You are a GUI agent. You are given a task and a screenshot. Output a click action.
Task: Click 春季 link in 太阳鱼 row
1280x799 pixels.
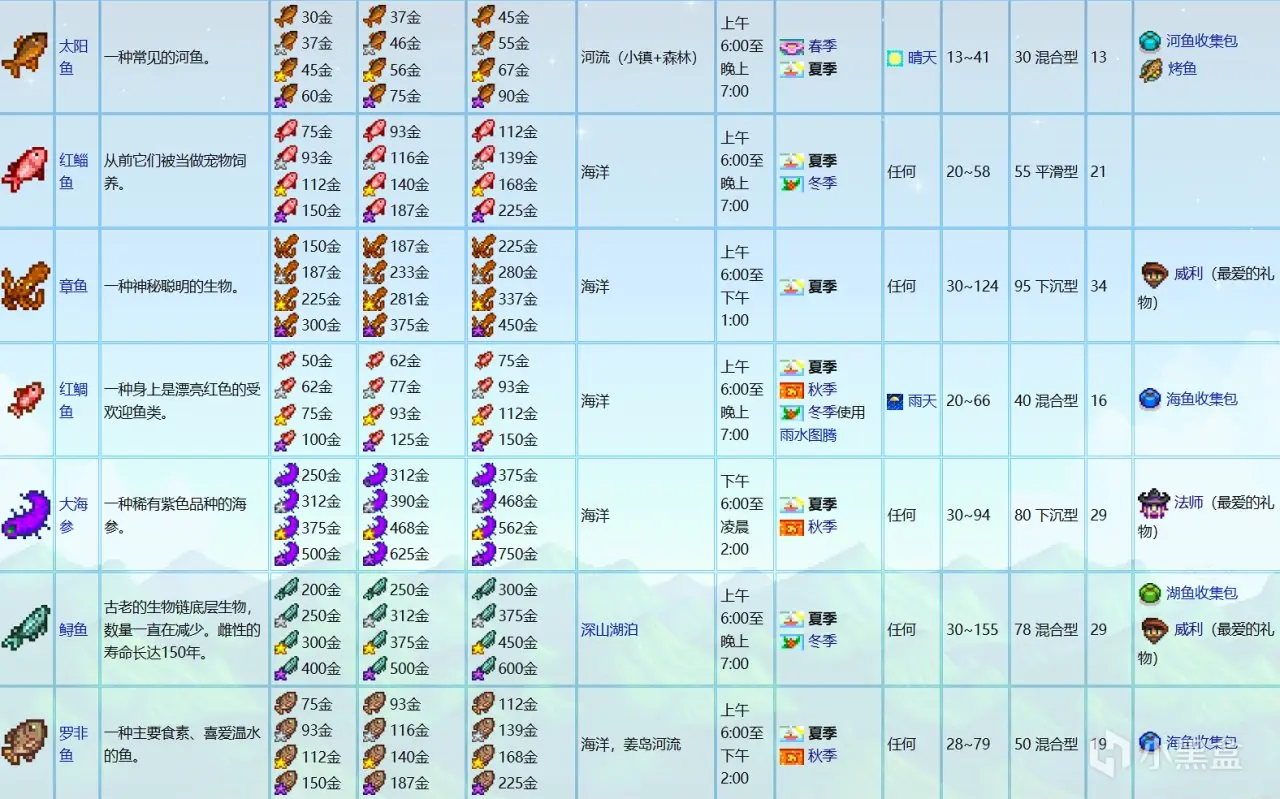(x=822, y=46)
